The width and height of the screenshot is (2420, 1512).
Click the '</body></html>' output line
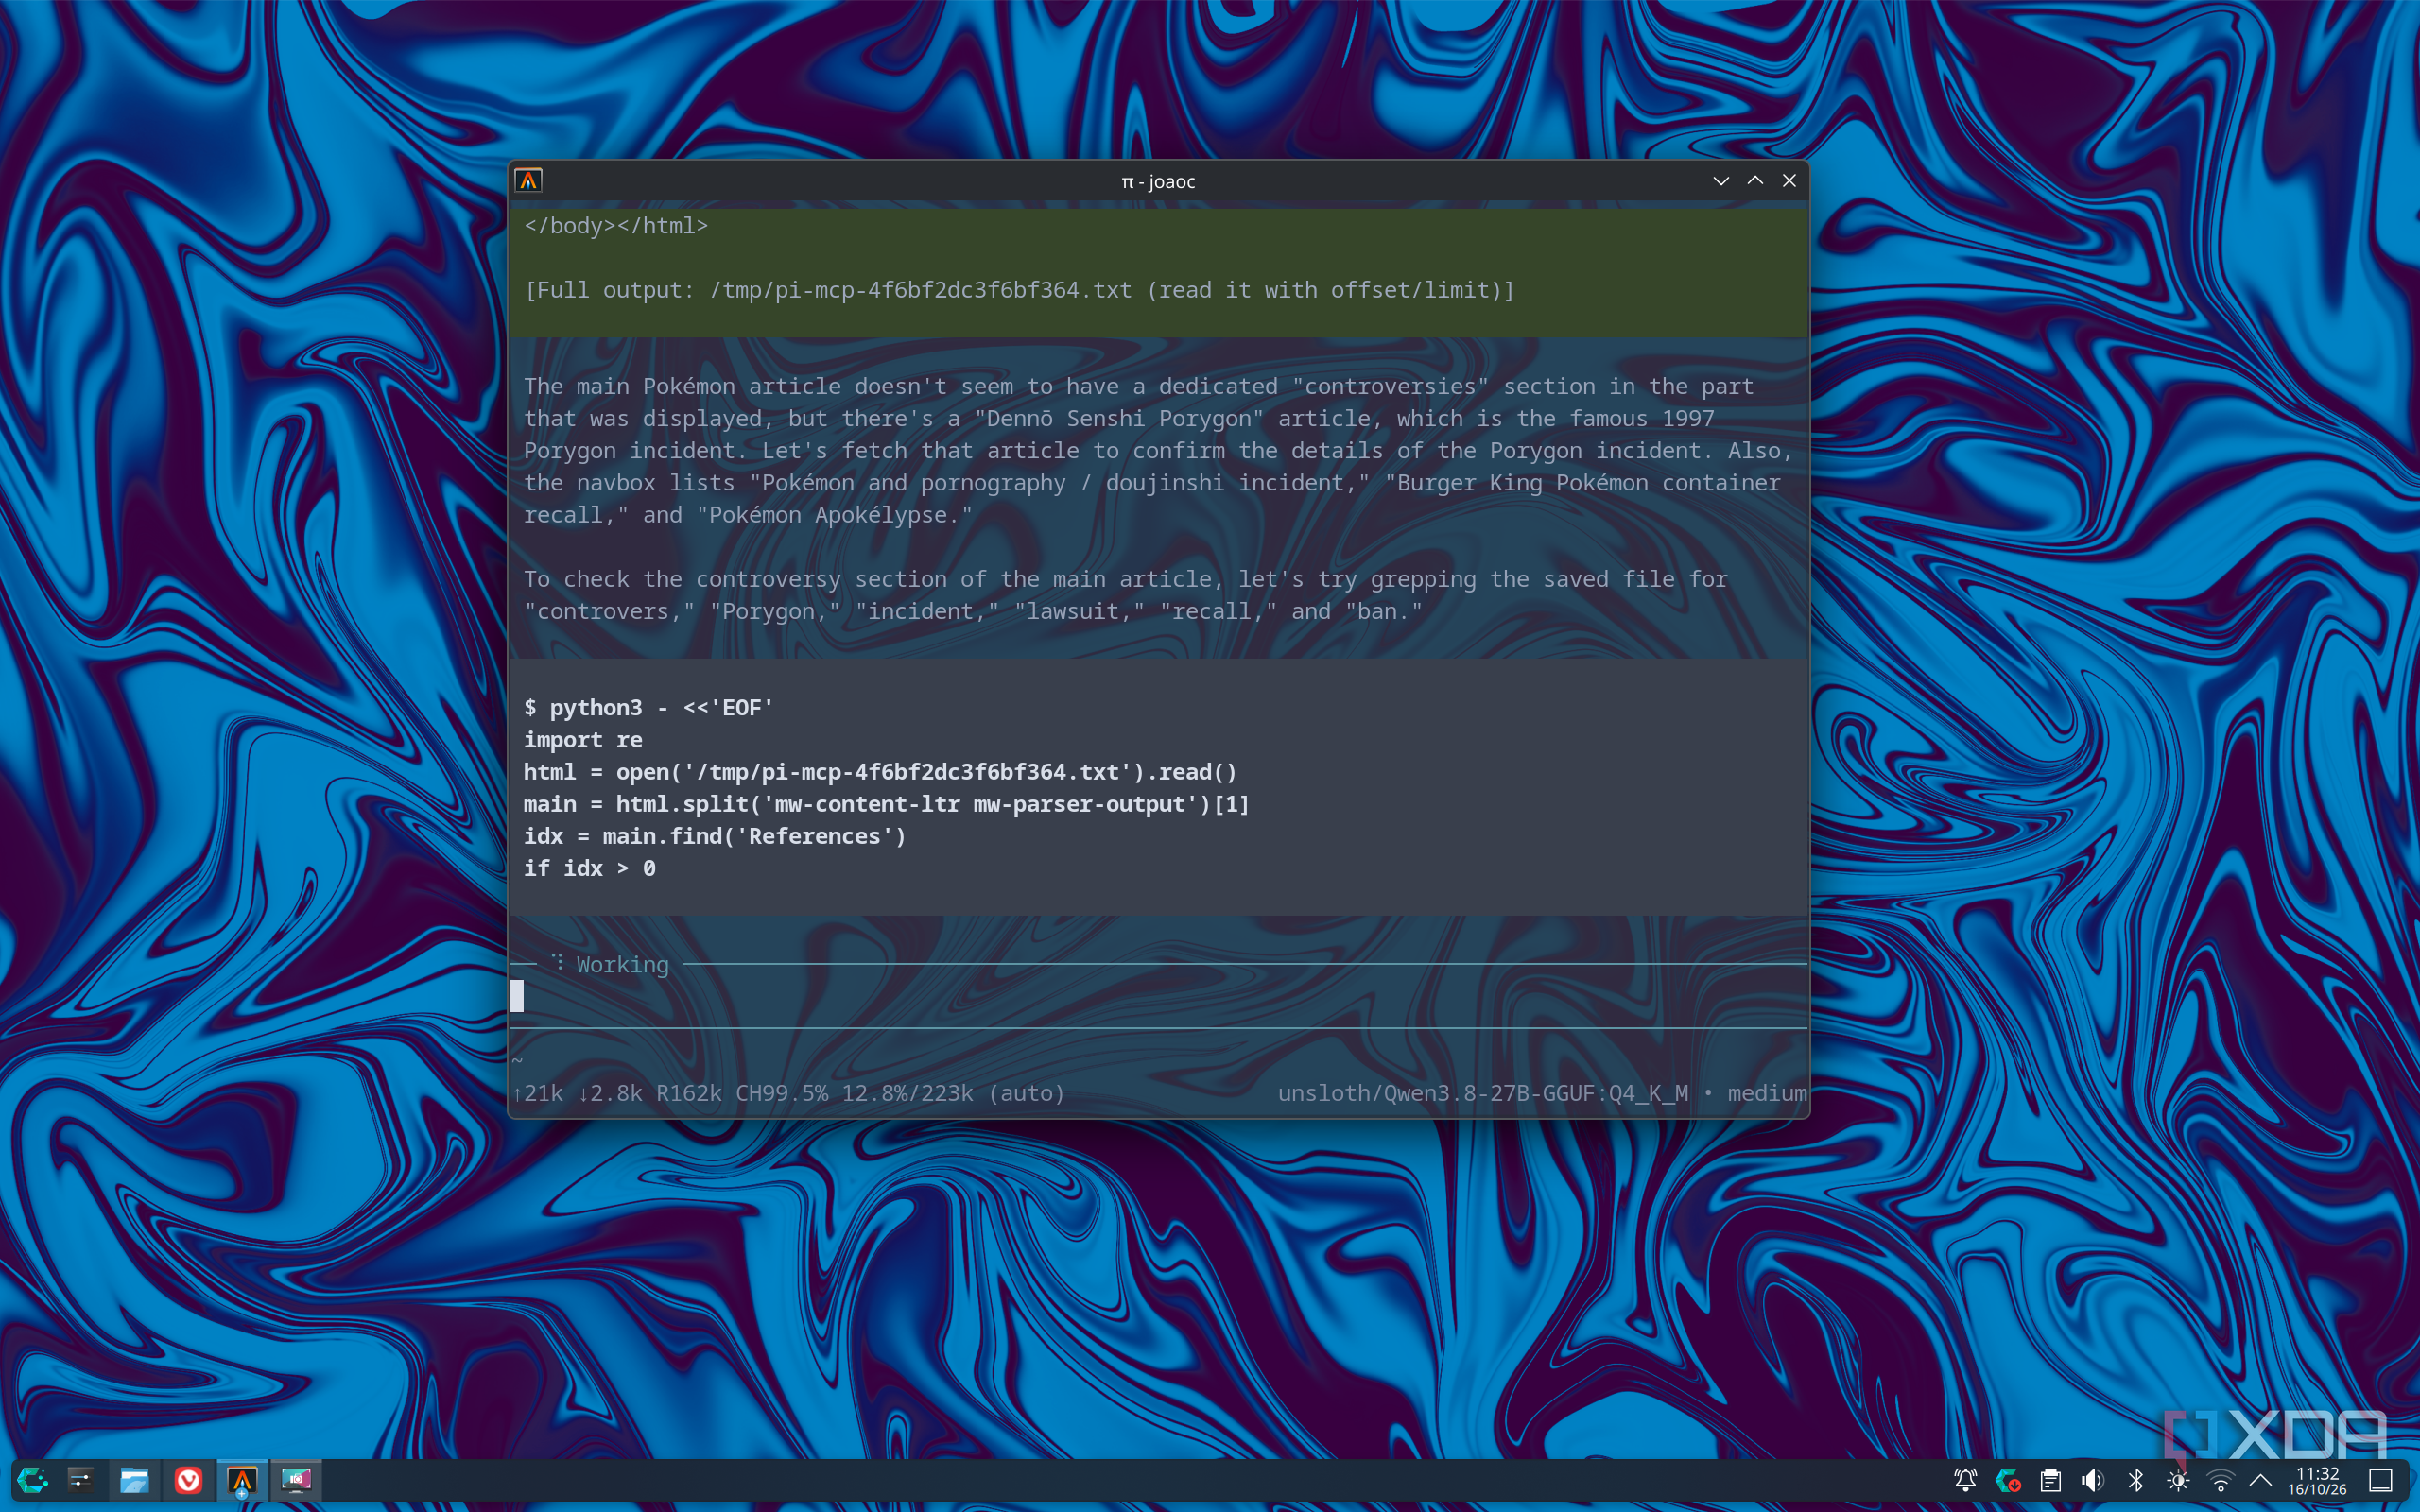point(616,226)
